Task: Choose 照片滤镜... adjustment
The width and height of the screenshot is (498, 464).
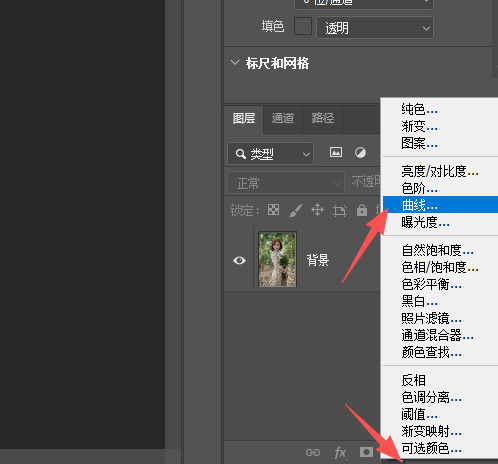Action: (x=440, y=319)
